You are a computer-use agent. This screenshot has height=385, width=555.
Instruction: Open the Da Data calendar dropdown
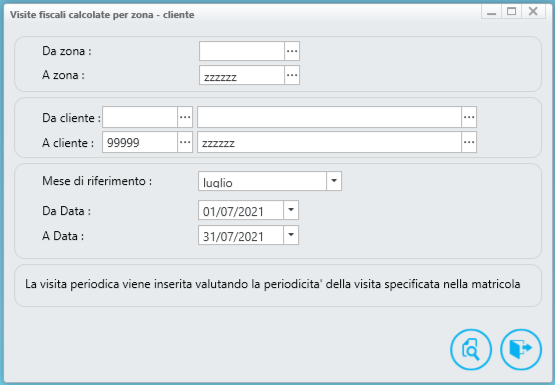(x=291, y=210)
